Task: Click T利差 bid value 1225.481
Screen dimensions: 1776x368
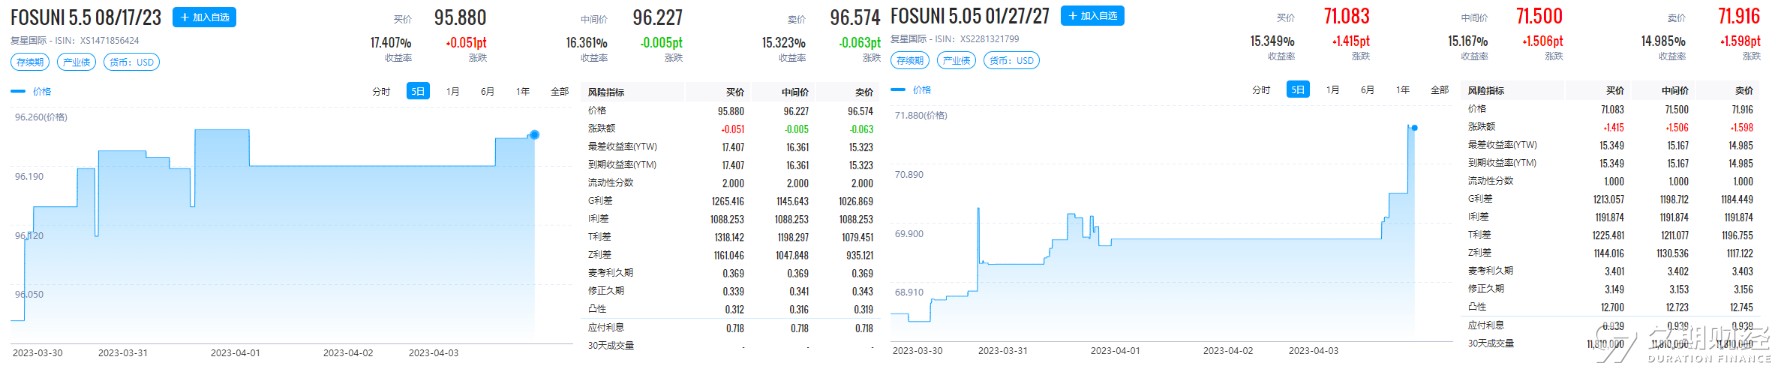Action: [1609, 236]
